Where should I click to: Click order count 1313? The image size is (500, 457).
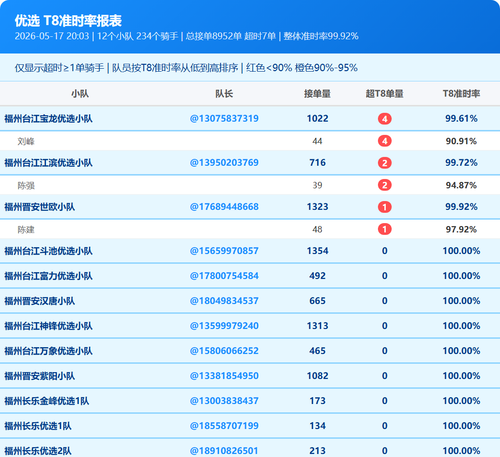(317, 326)
